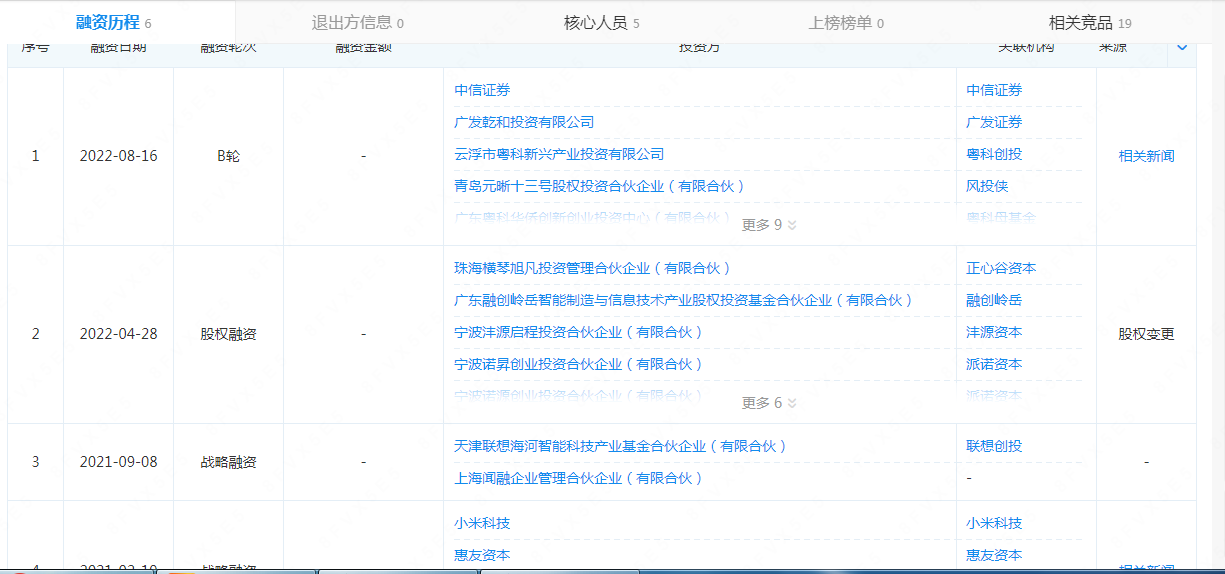Open related institution 派诺资本
Image resolution: width=1225 pixels, height=574 pixels.
point(994,364)
